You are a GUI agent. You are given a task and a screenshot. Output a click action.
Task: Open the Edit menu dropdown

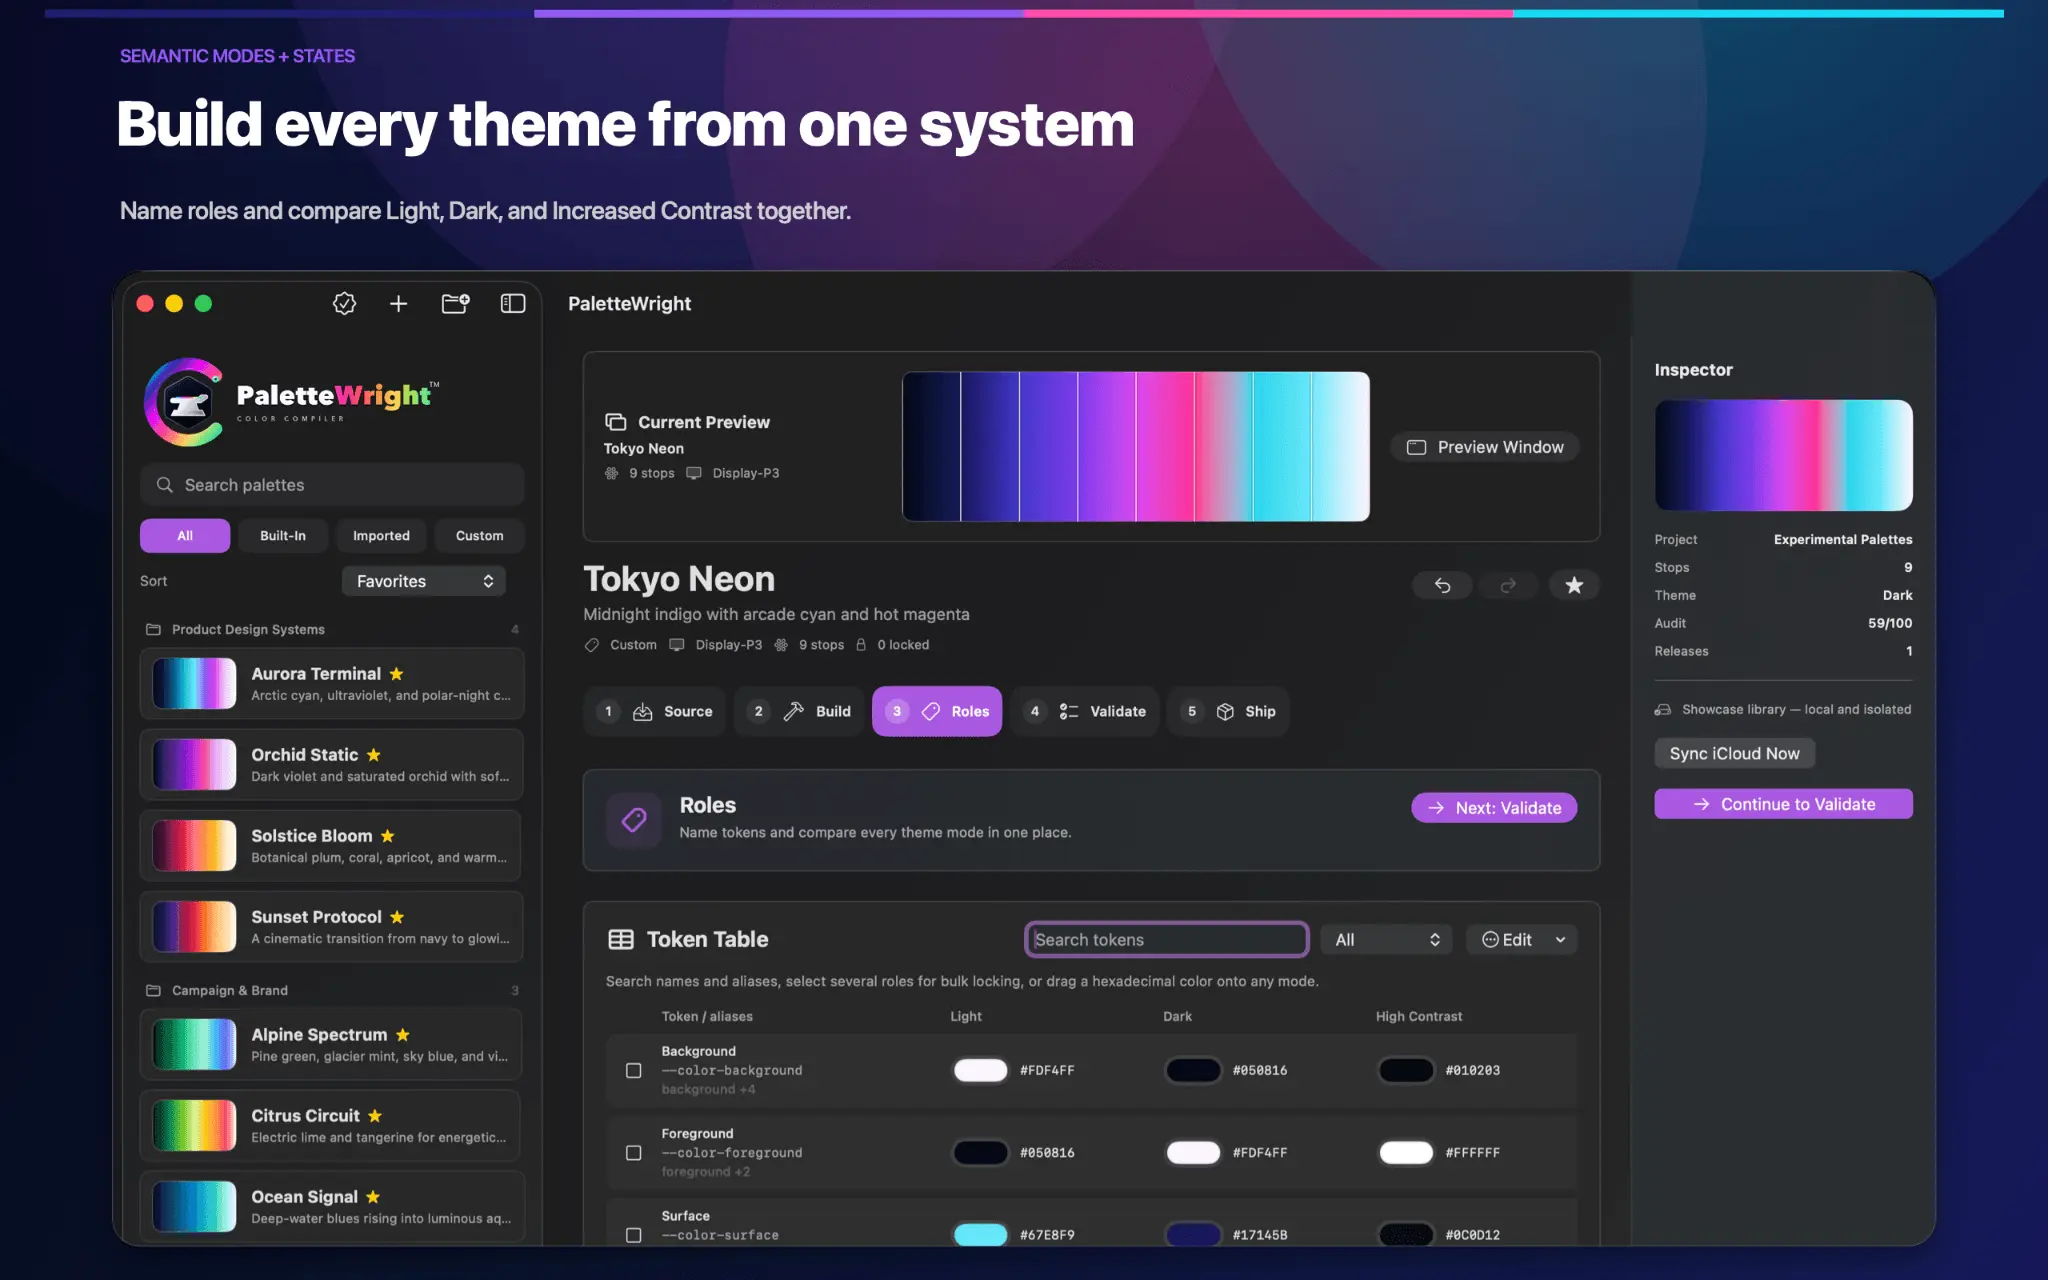1522,940
